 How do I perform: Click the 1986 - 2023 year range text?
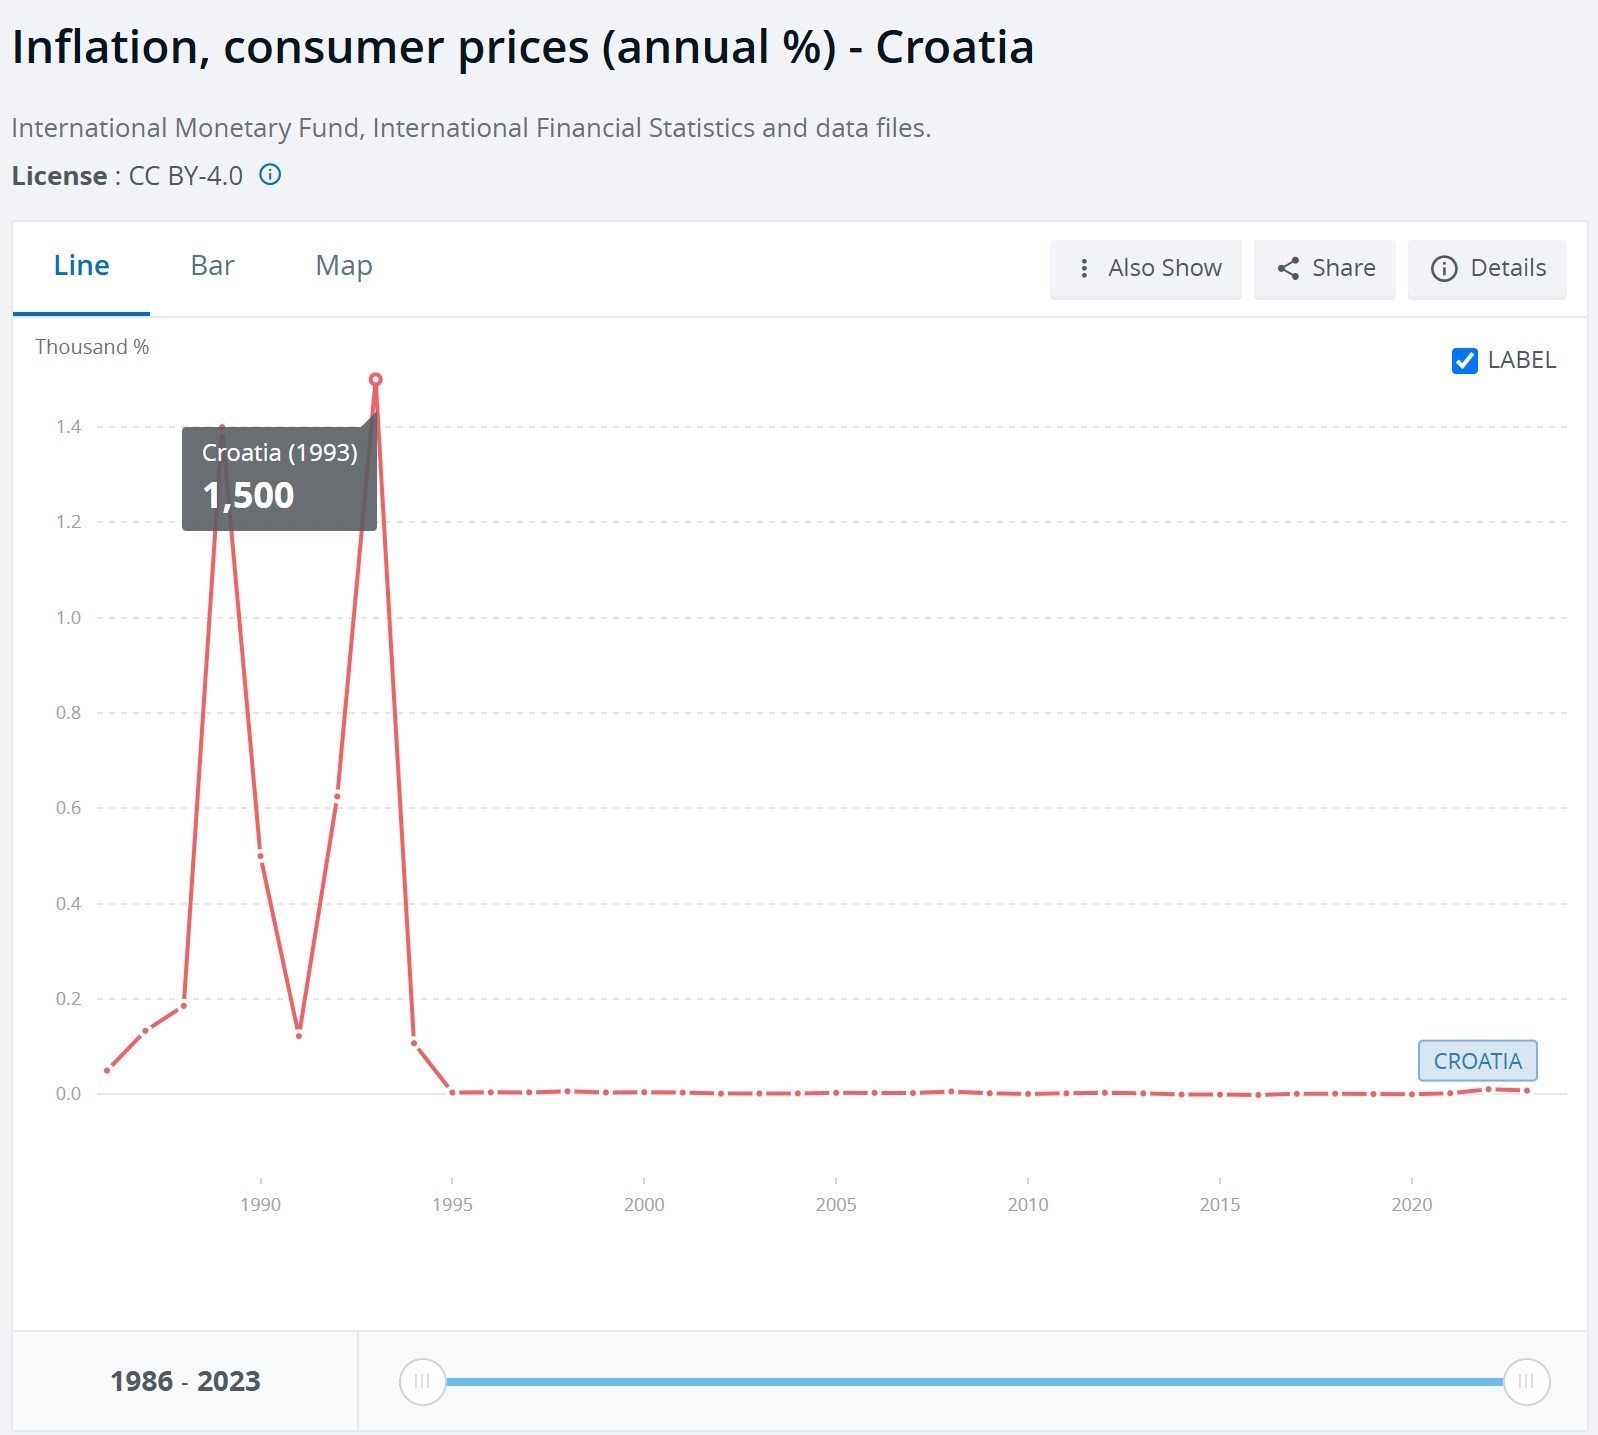pos(185,1381)
